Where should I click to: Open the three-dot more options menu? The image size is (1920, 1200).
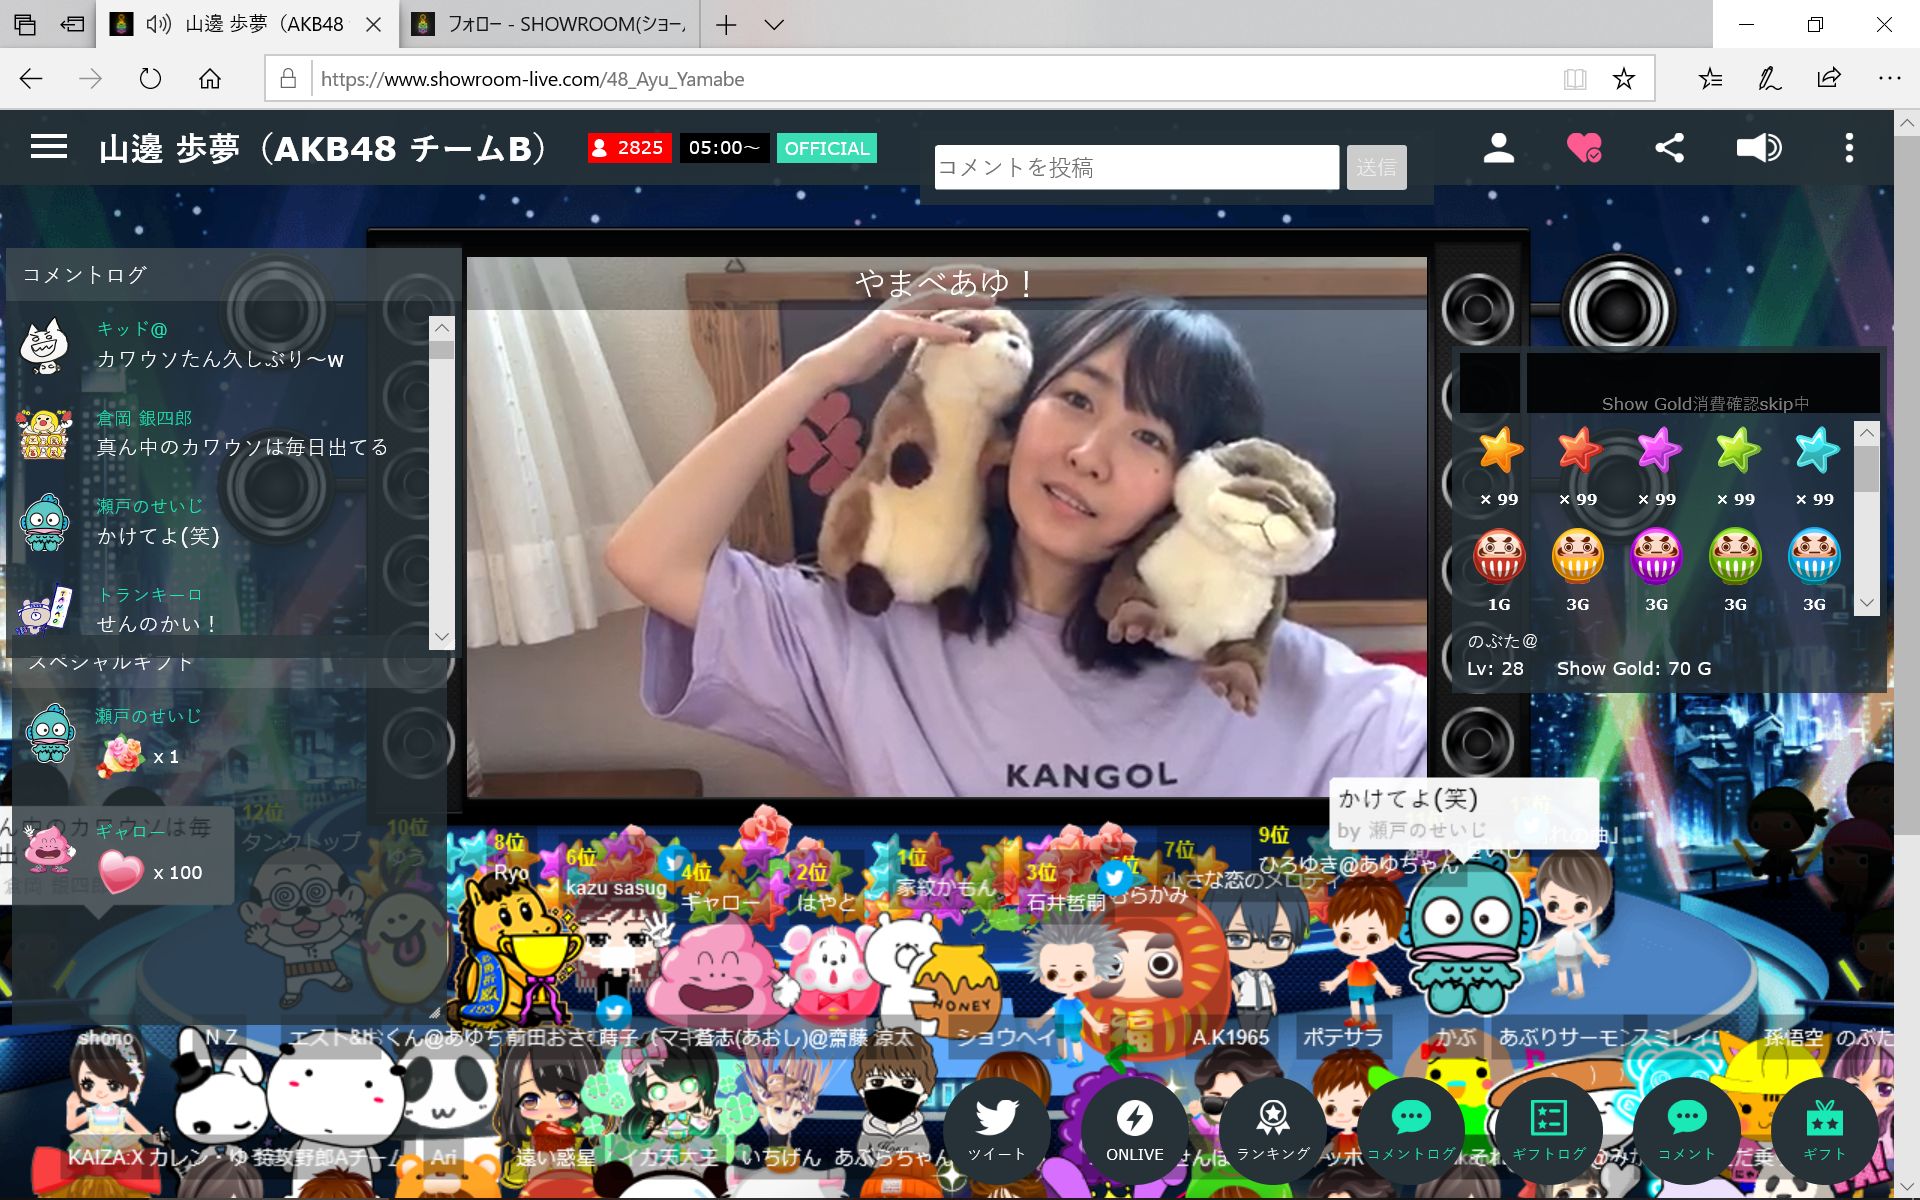pyautogui.click(x=1849, y=148)
